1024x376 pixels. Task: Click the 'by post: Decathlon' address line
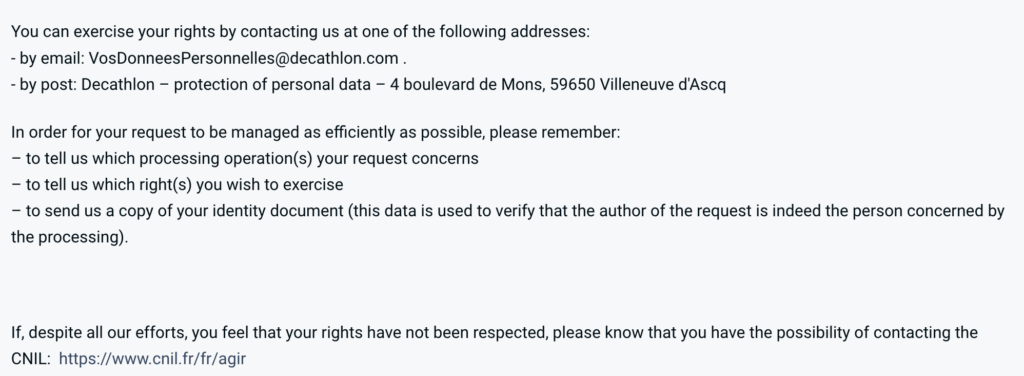click(x=368, y=84)
